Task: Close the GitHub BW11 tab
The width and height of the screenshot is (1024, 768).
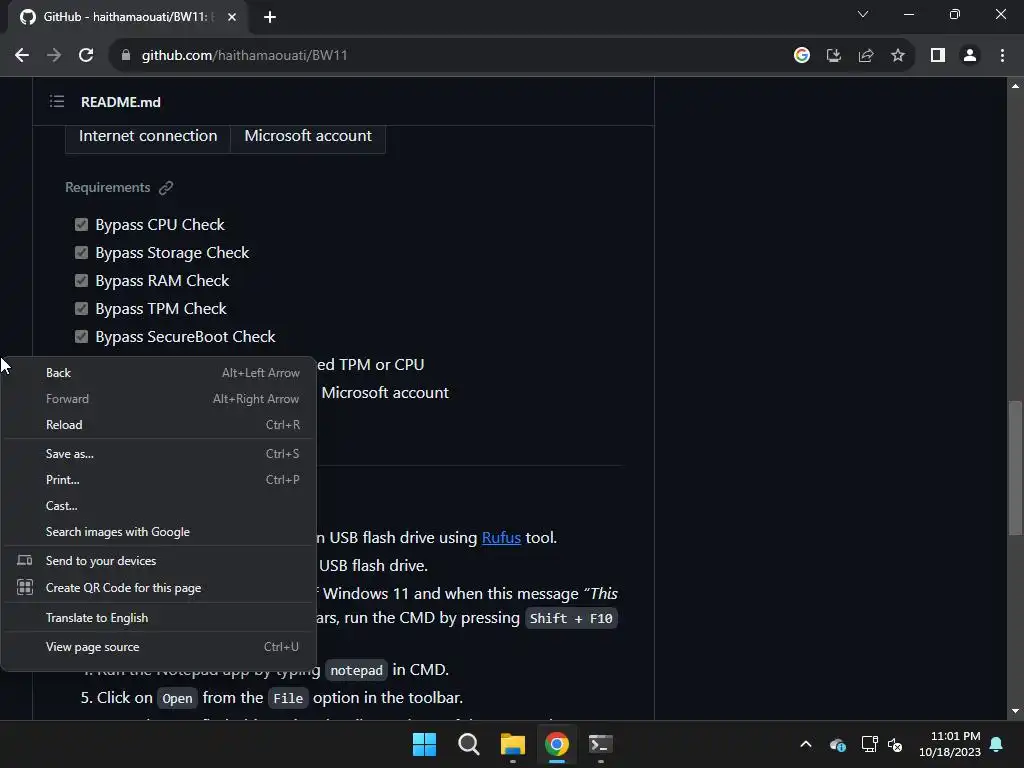Action: tap(232, 17)
